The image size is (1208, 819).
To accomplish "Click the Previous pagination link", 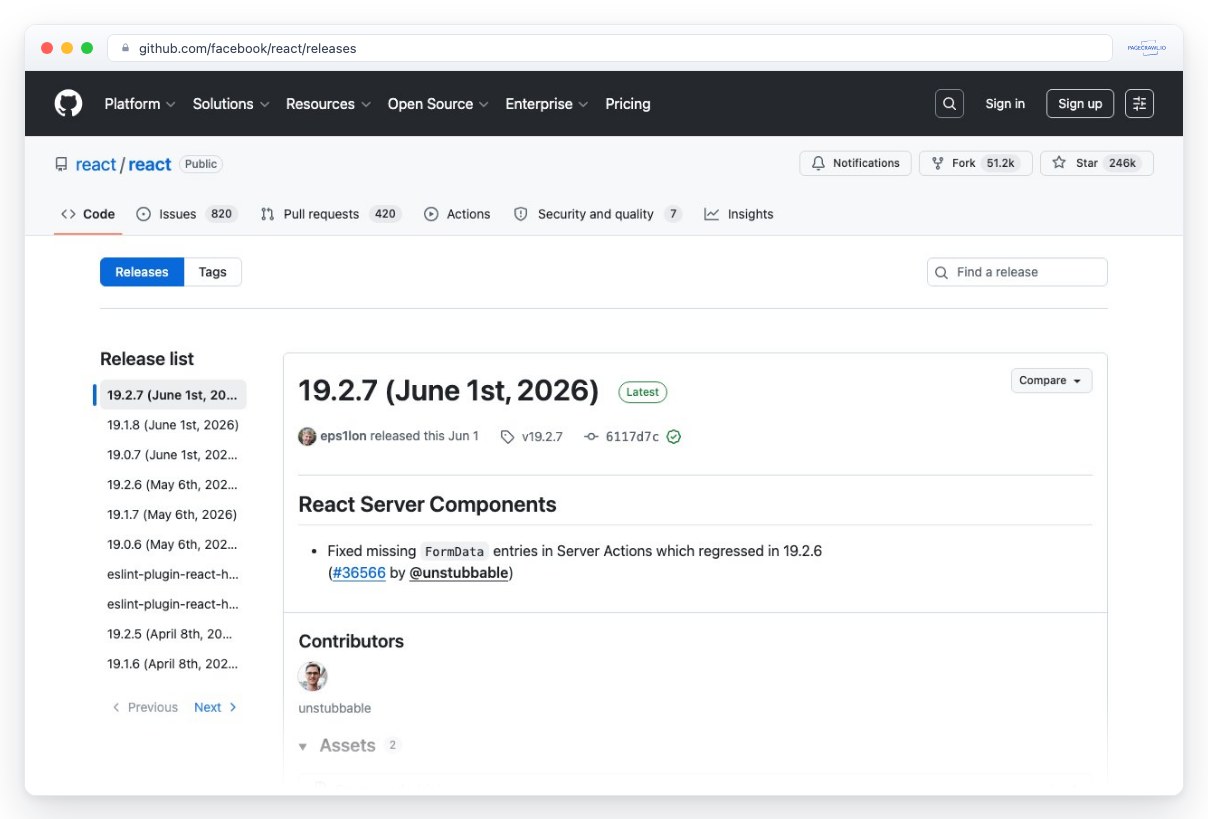I will click(x=145, y=707).
